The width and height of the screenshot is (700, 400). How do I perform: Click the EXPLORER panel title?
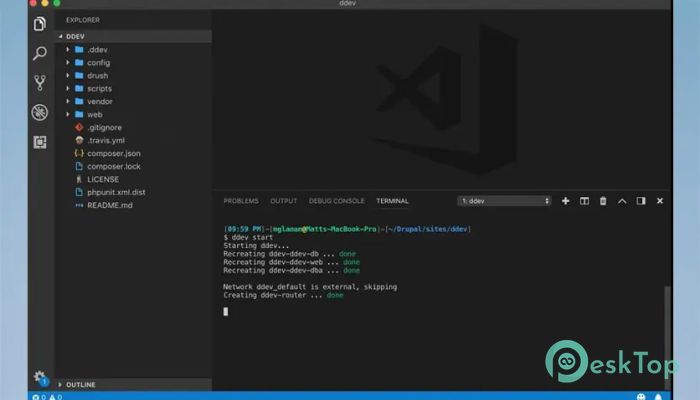[x=83, y=20]
